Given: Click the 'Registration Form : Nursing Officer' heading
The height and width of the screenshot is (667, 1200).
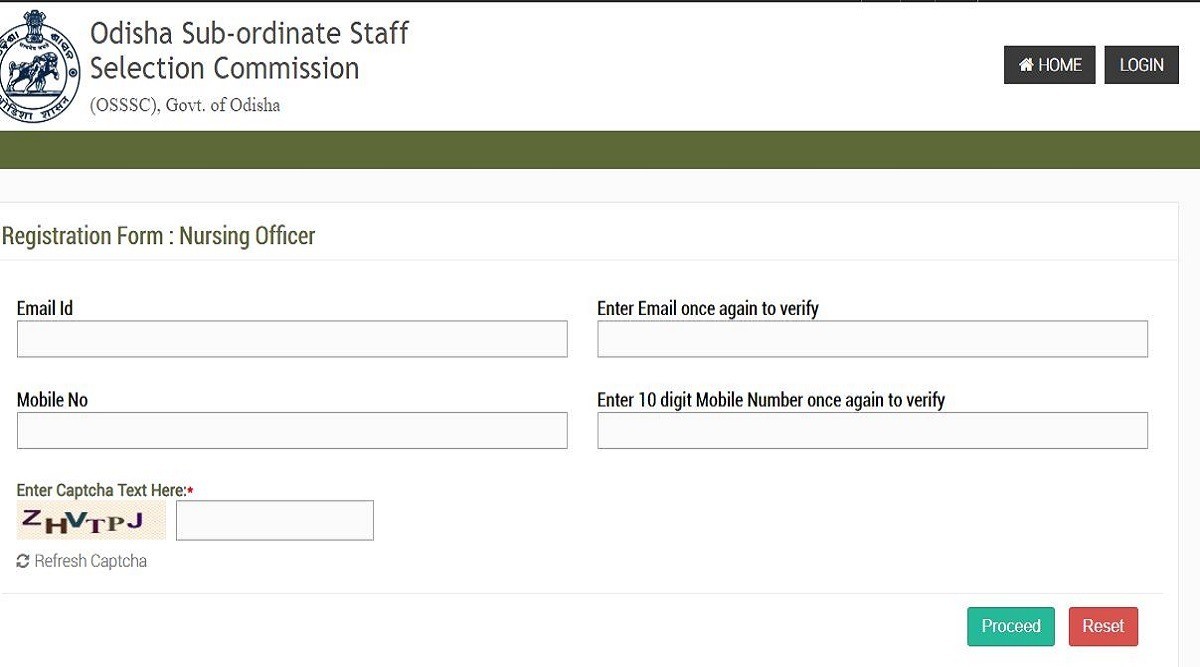Looking at the screenshot, I should tap(159, 236).
